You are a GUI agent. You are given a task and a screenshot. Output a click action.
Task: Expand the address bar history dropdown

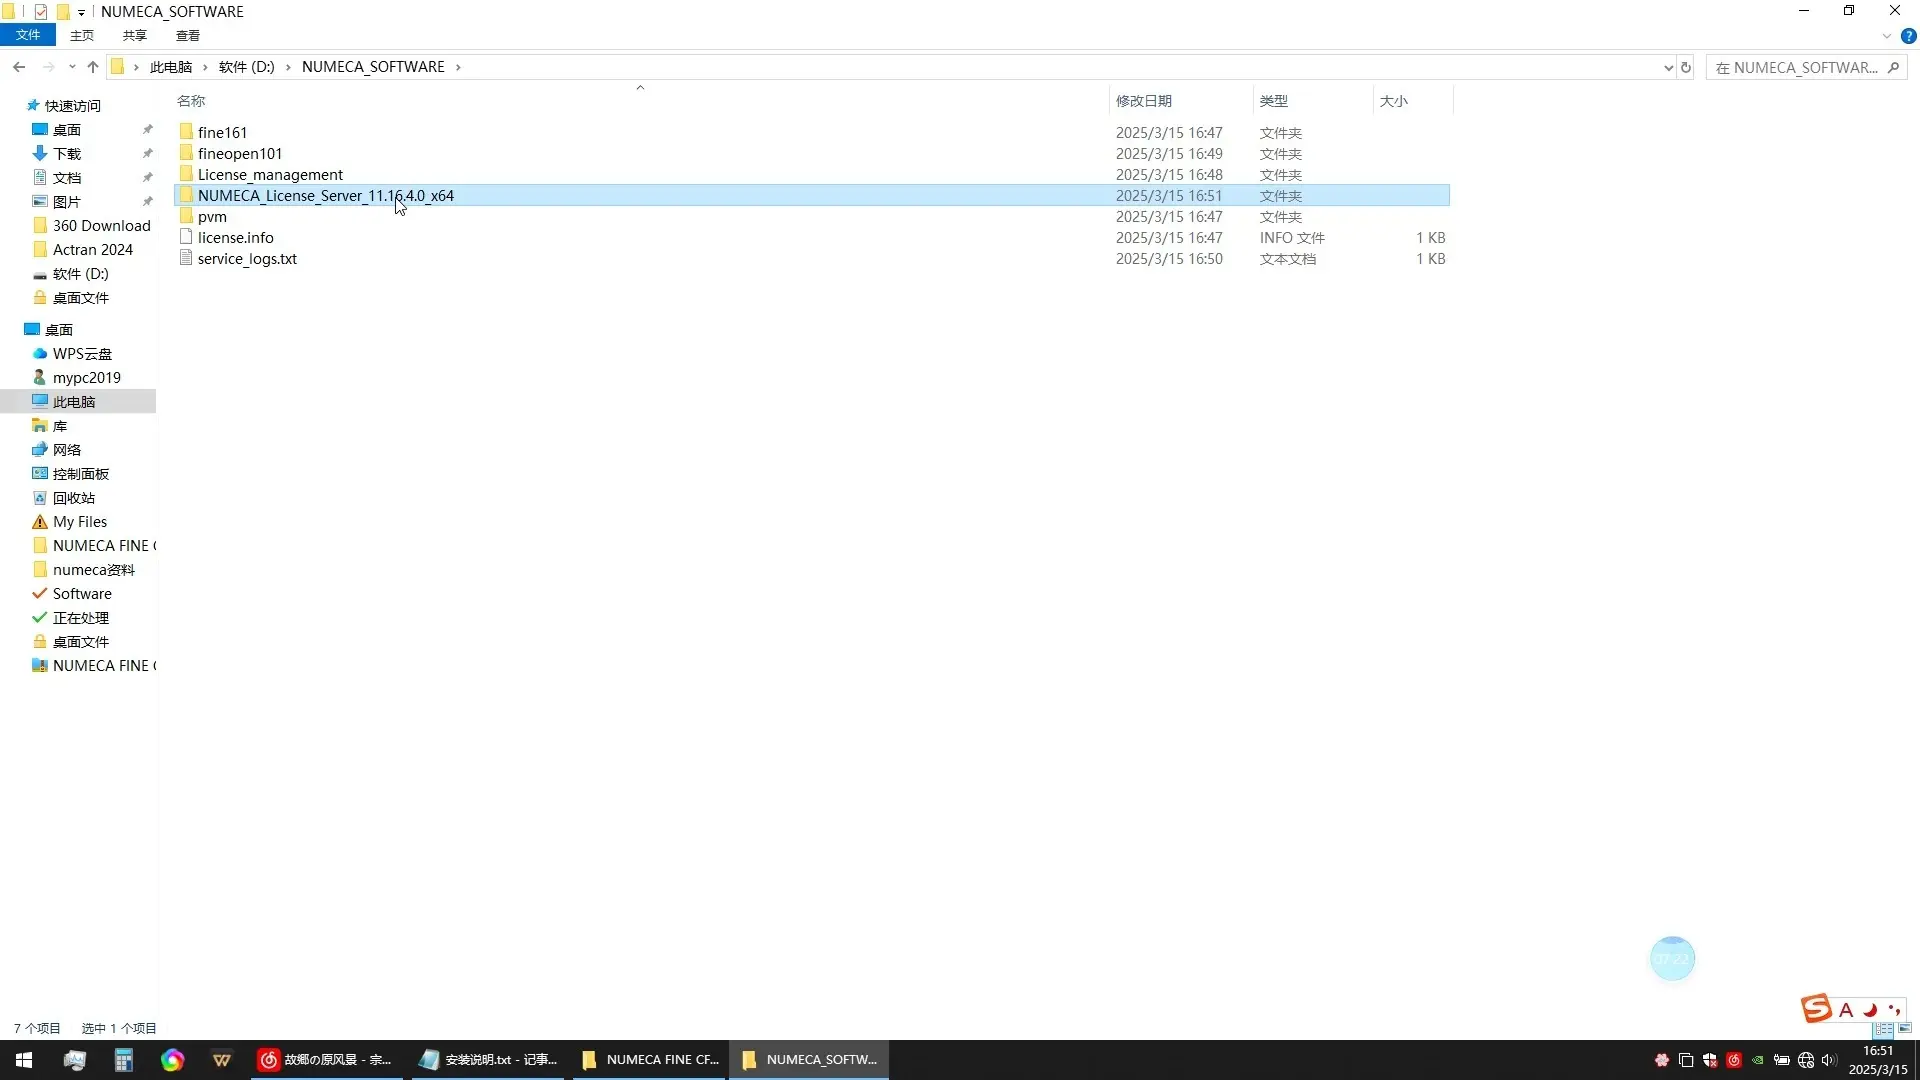point(1667,67)
